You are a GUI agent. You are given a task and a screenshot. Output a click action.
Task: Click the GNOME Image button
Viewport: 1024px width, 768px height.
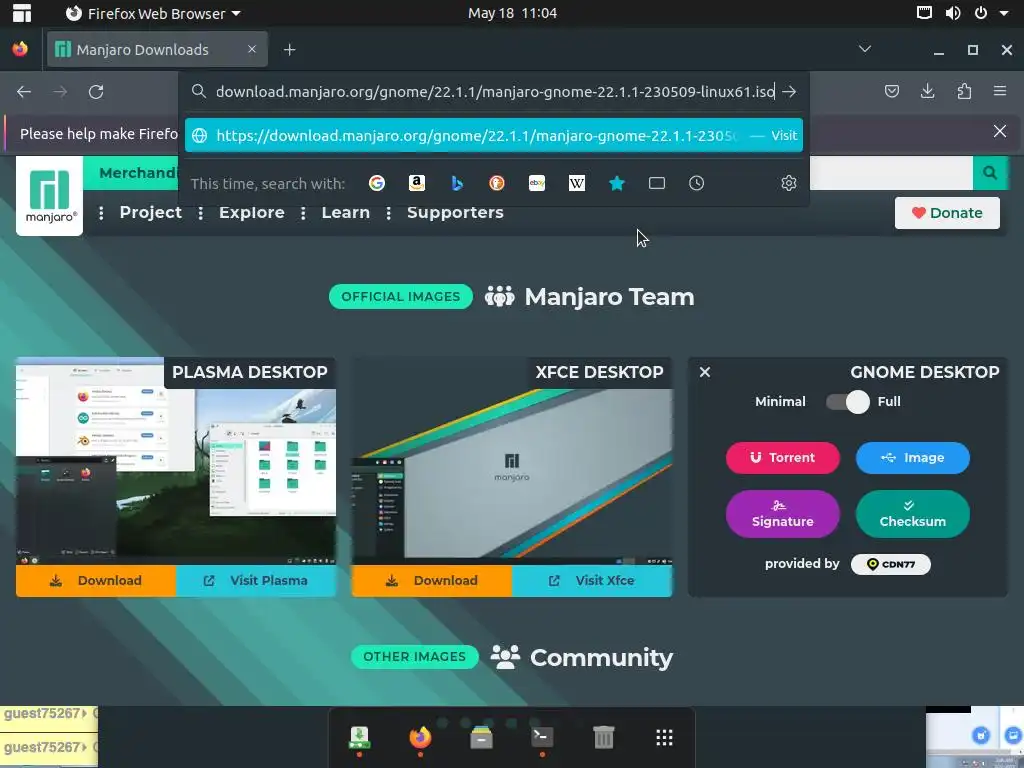(912, 458)
